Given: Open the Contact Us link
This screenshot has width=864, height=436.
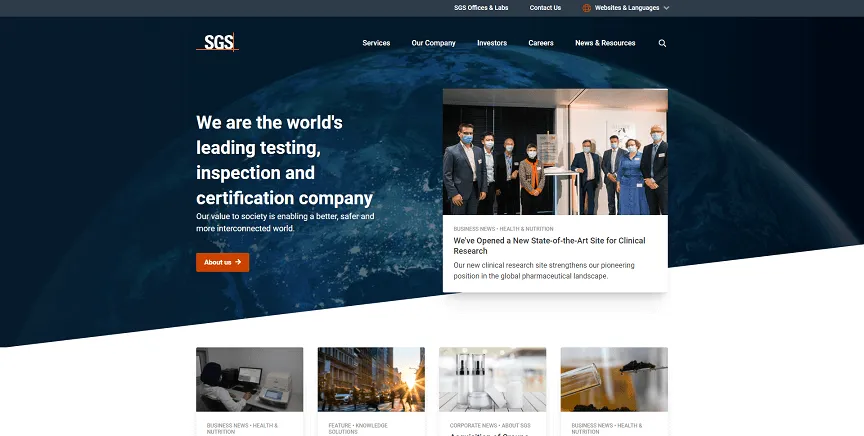Looking at the screenshot, I should [x=545, y=8].
